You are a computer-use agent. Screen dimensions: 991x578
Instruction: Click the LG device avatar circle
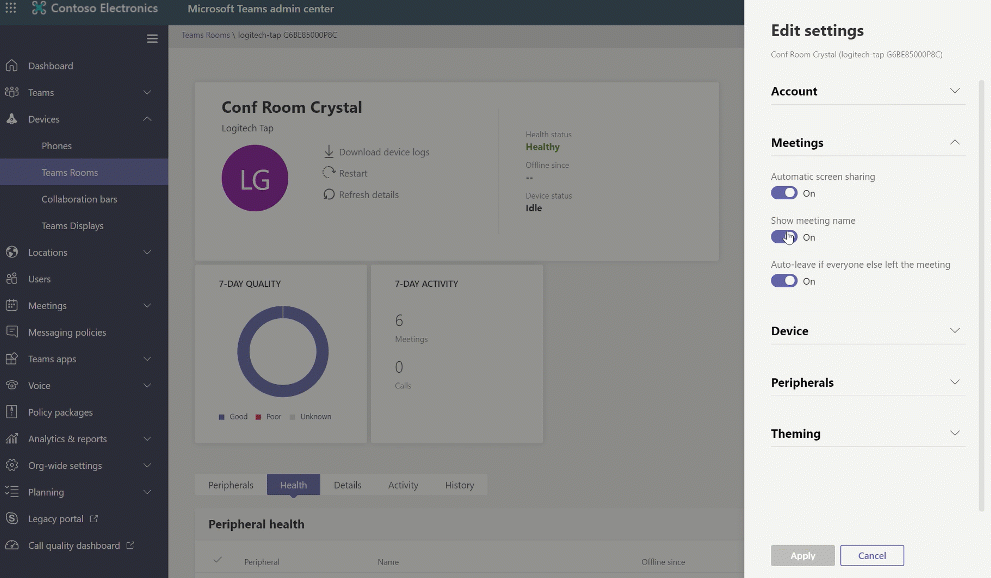click(x=255, y=178)
